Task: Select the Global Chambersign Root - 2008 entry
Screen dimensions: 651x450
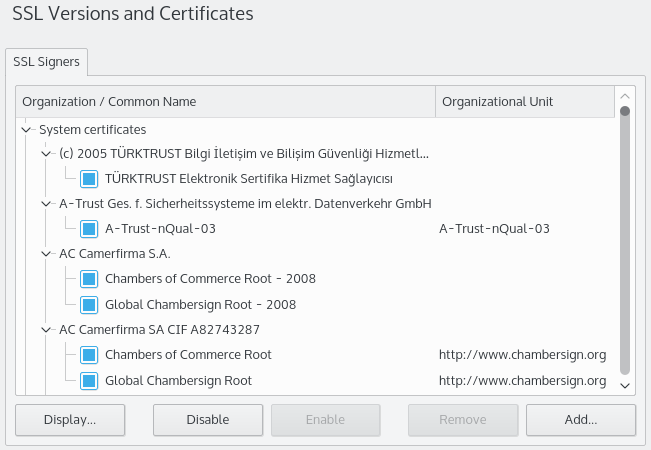Action: (x=200, y=304)
